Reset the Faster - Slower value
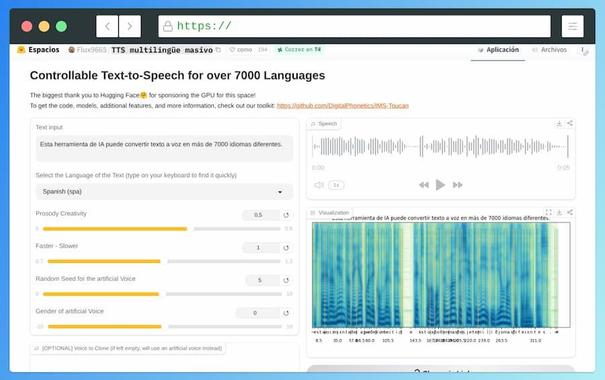The image size is (605, 380). [286, 248]
